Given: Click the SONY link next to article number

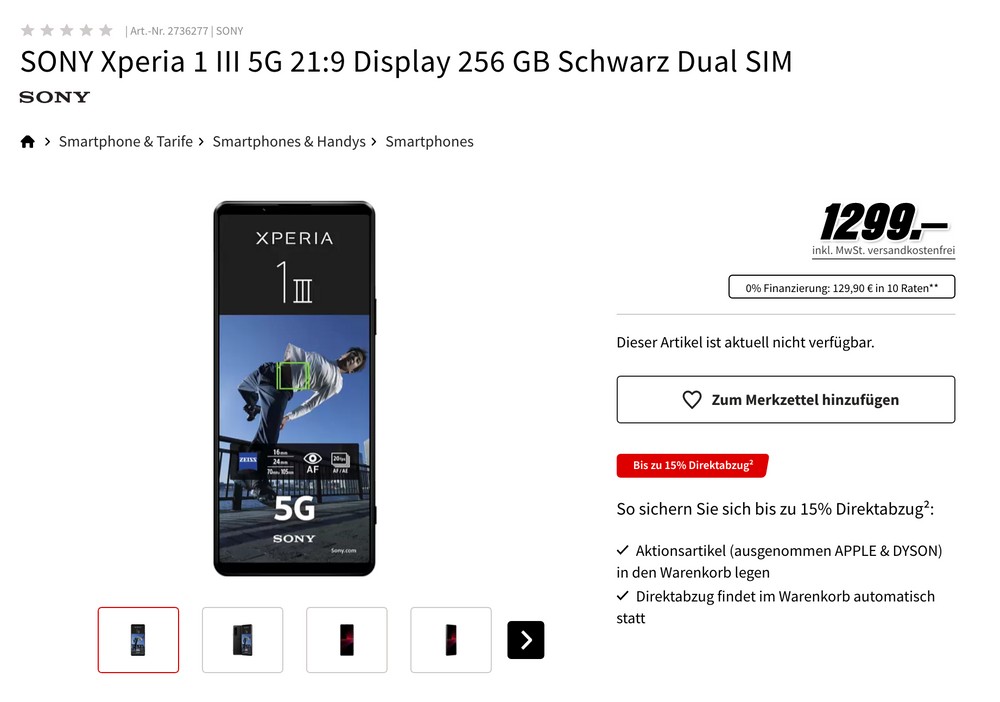Looking at the screenshot, I should (x=230, y=31).
